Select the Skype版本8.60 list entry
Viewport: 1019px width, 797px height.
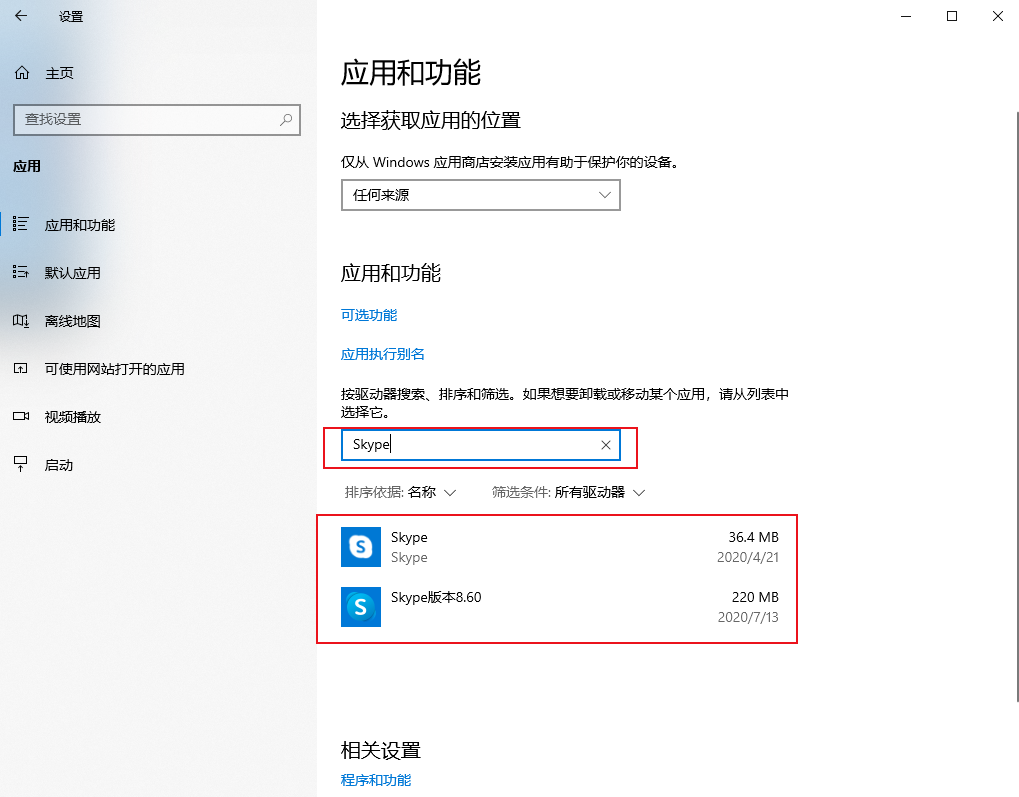coord(560,607)
